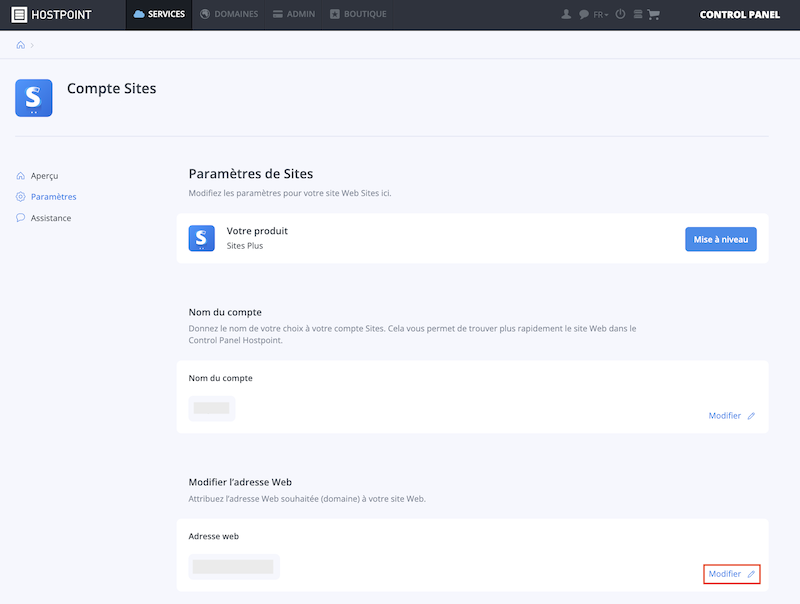Image resolution: width=800 pixels, height=604 pixels.
Task: Open the chat speech bubble icon
Action: tap(584, 14)
